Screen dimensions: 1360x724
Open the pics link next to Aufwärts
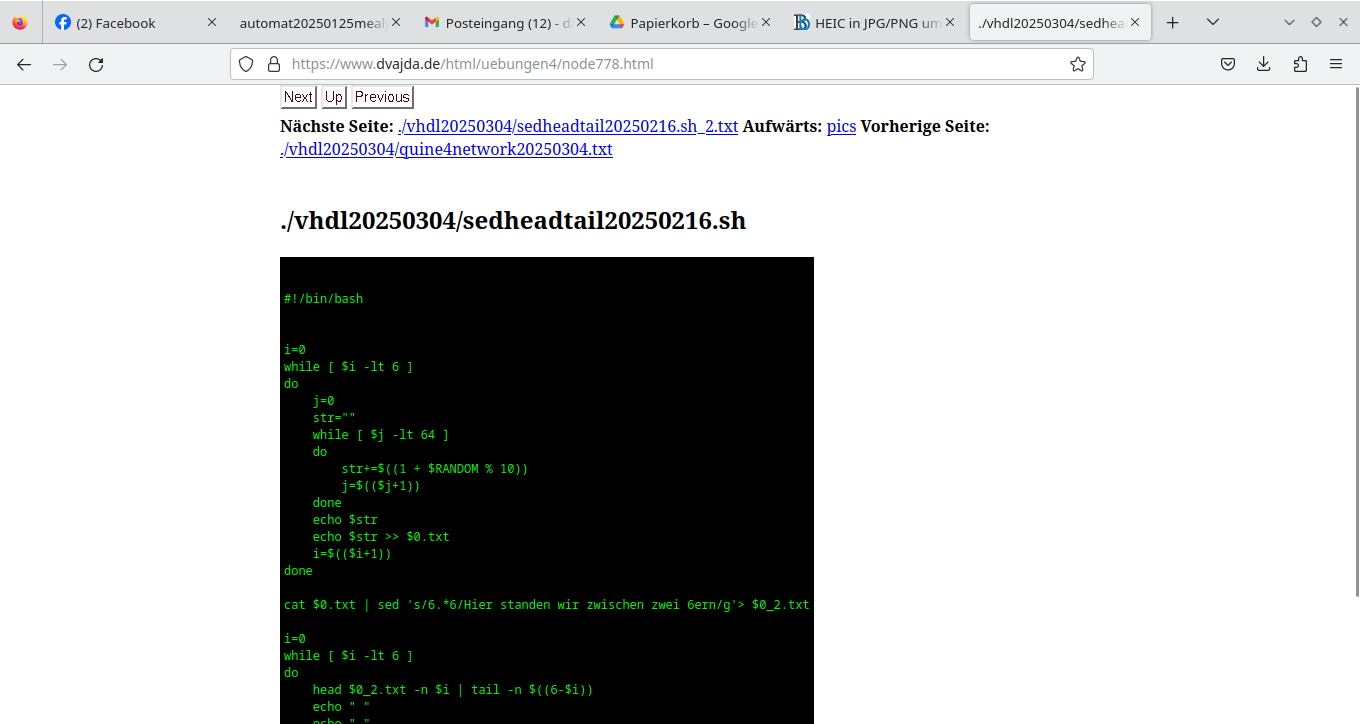841,127
